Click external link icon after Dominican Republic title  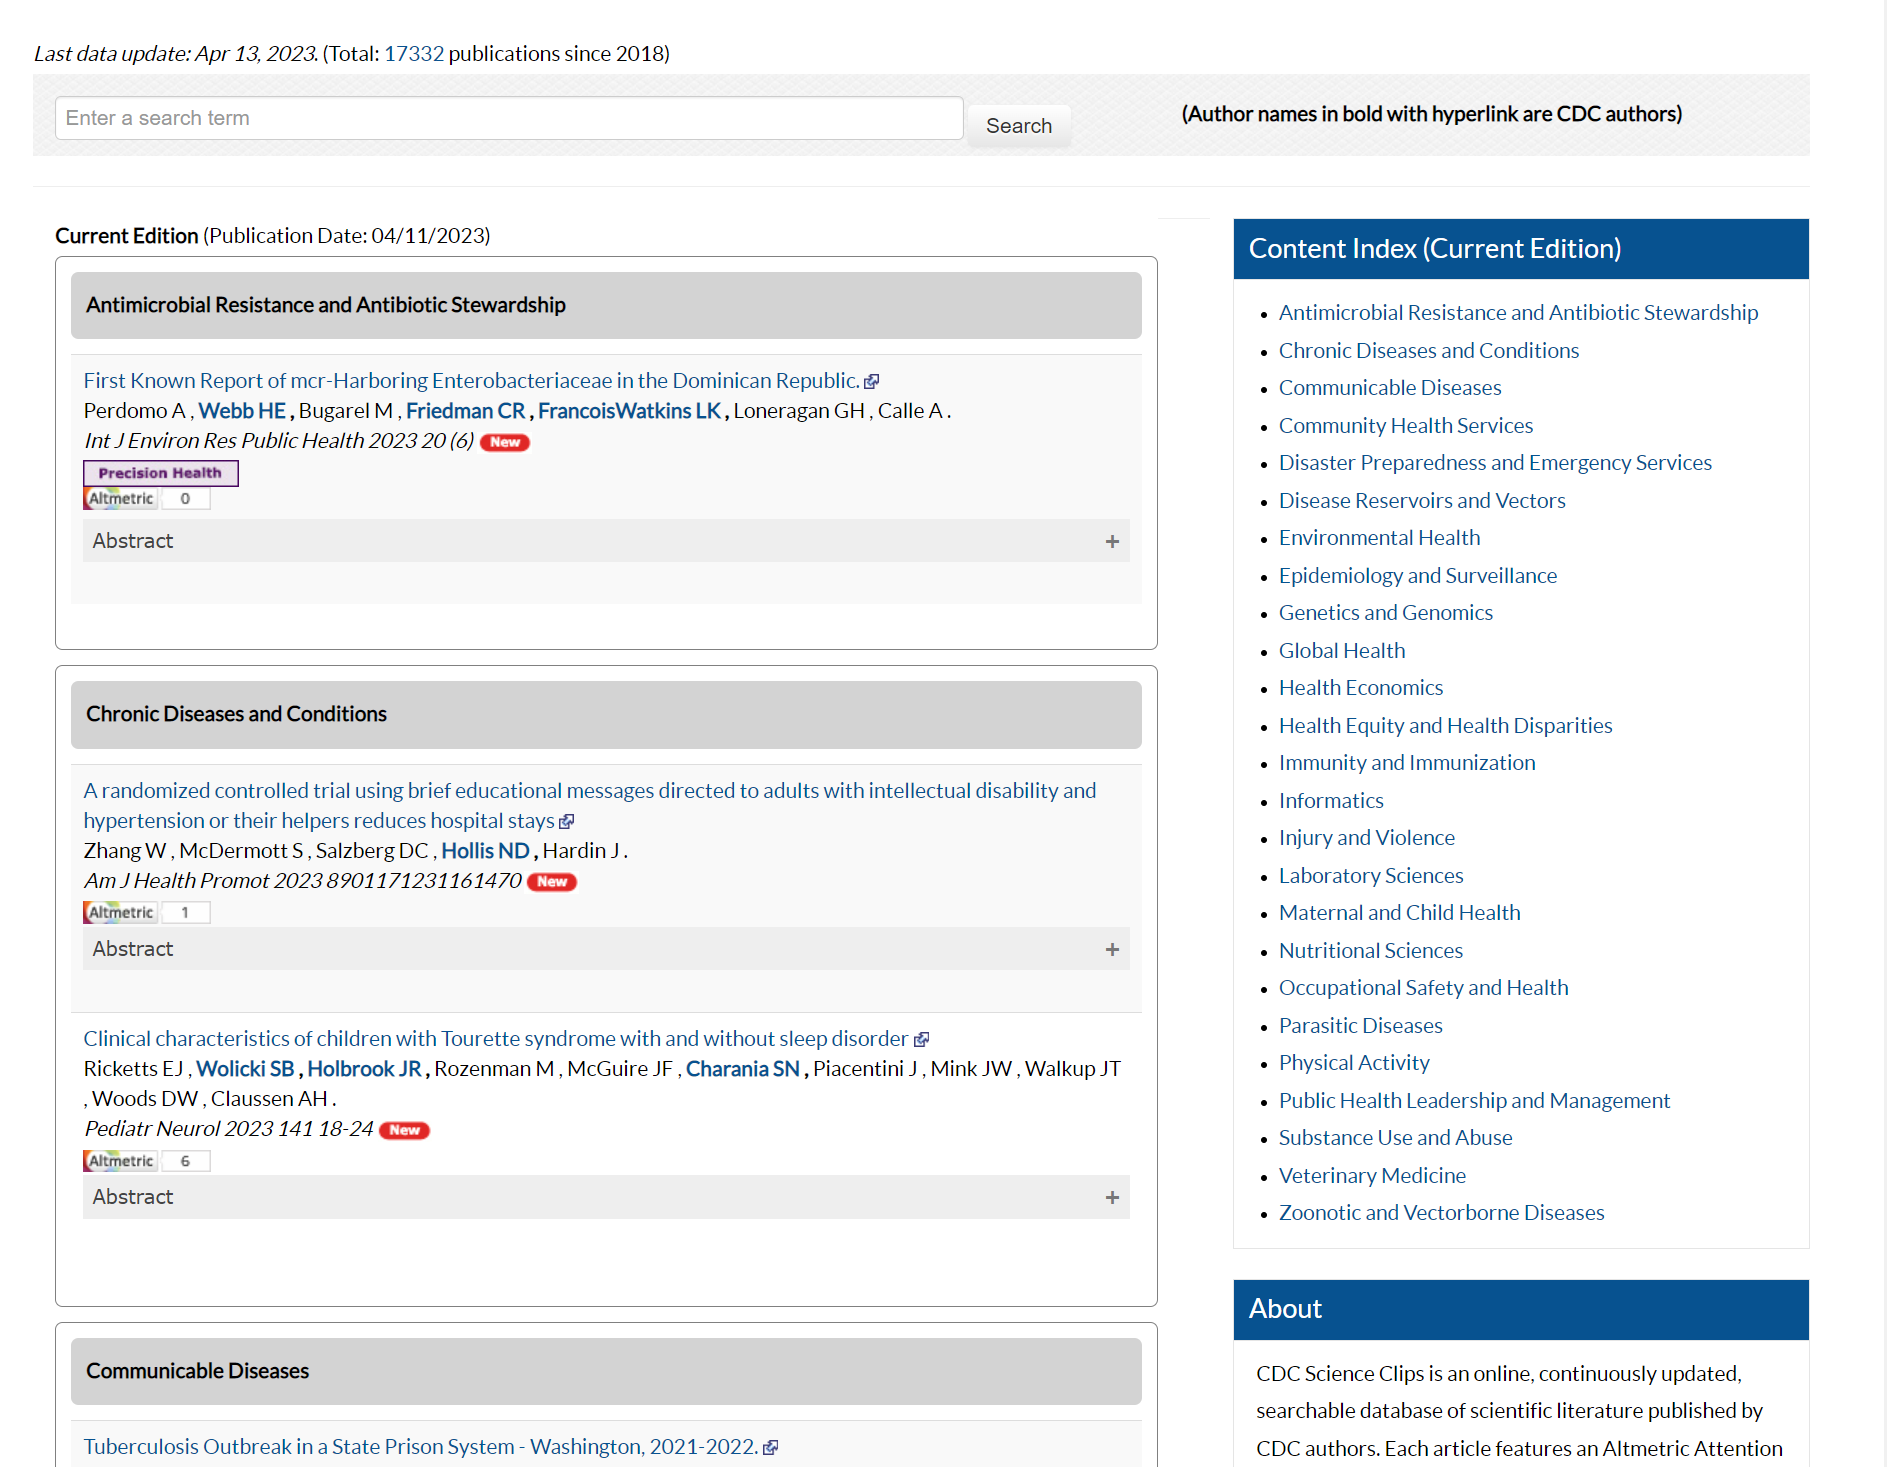click(x=872, y=382)
